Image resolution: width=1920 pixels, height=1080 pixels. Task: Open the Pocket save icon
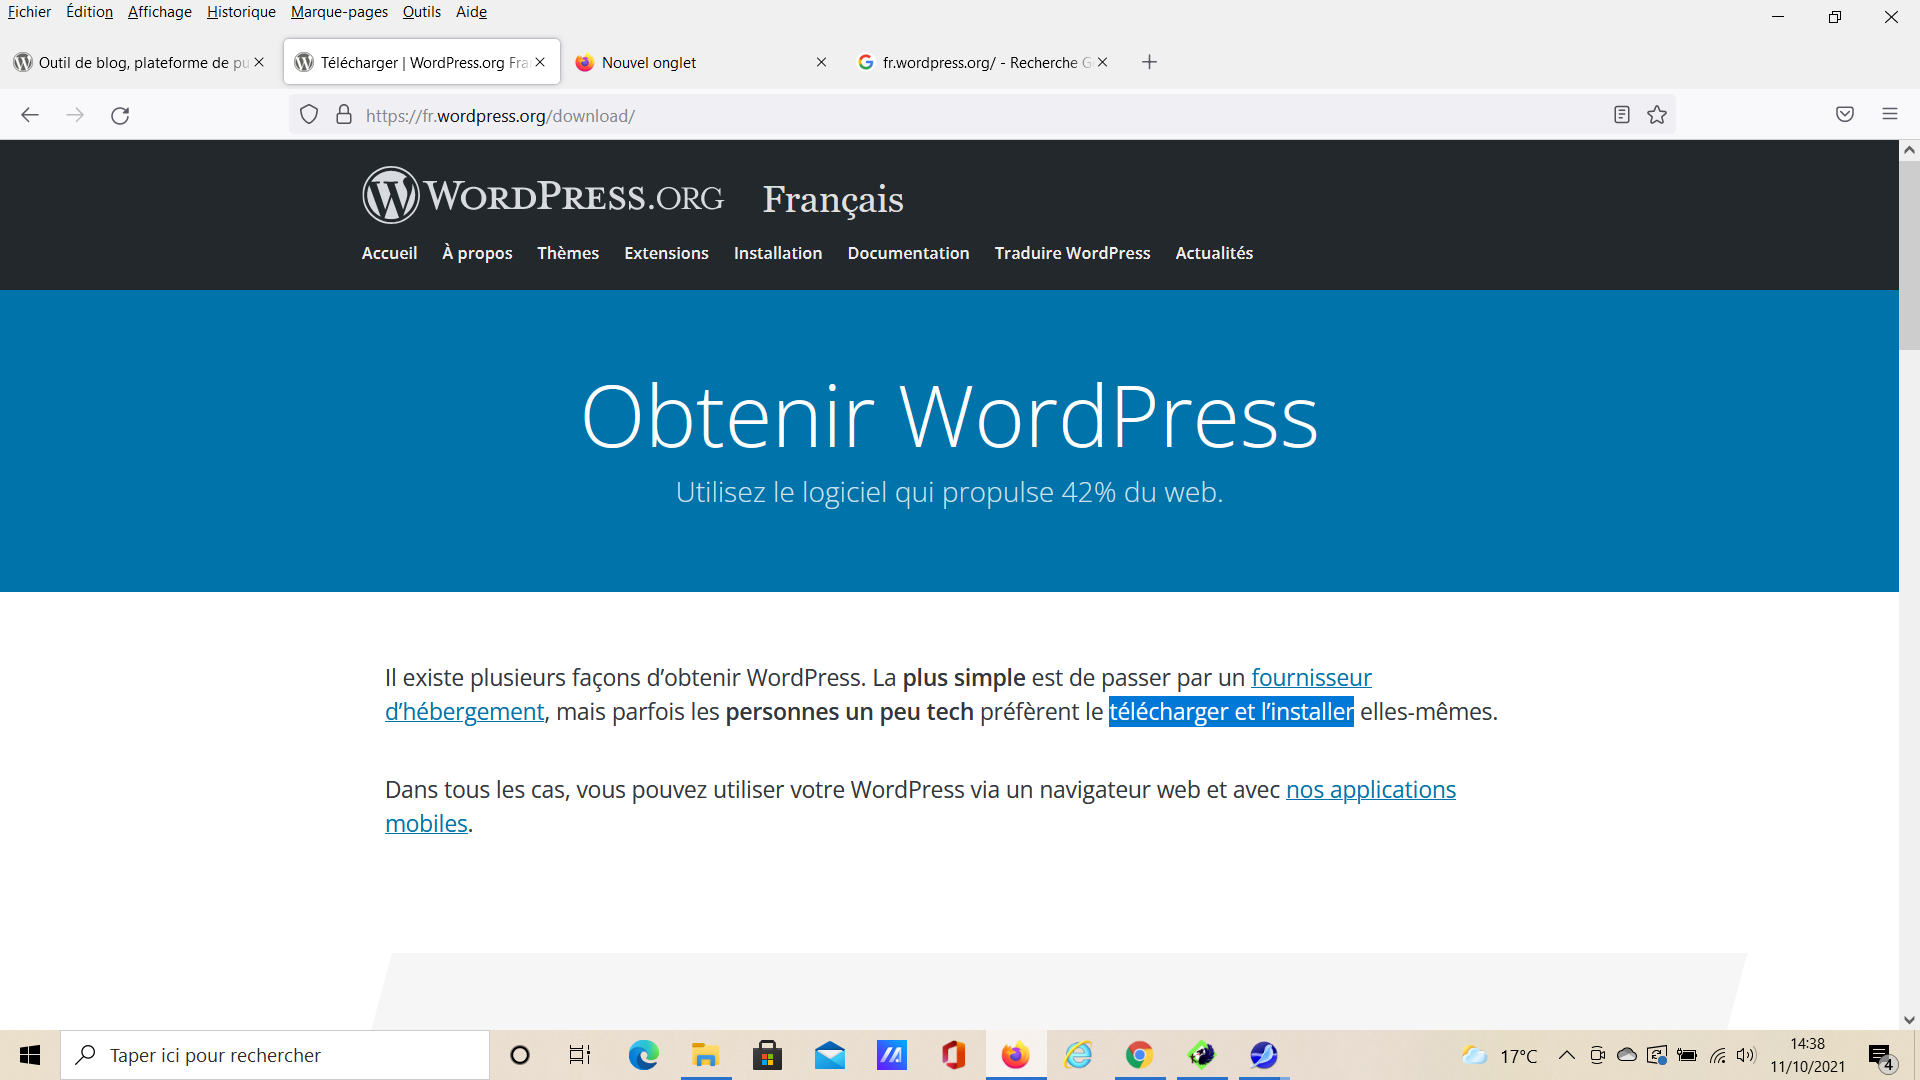1845,114
